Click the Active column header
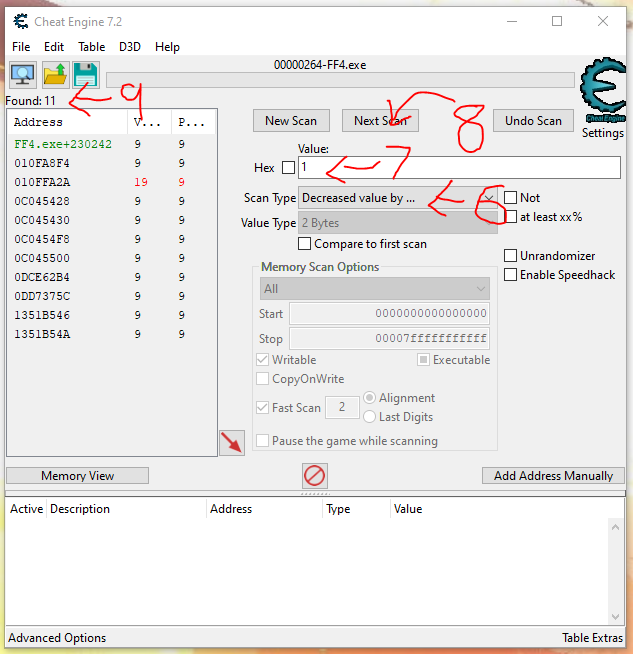The image size is (633, 654). point(27,509)
